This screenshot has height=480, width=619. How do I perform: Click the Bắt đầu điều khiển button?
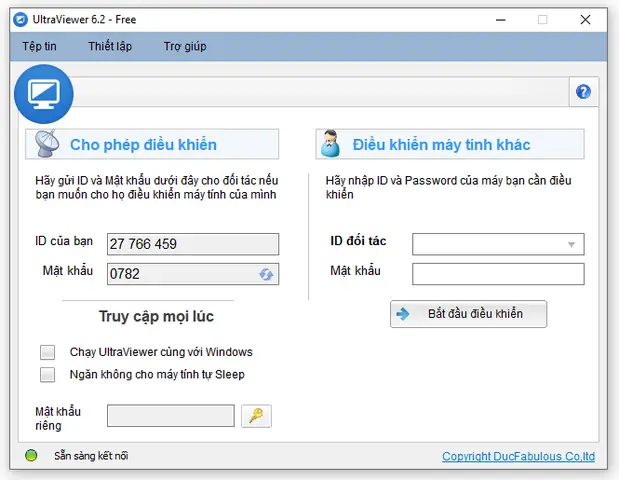coord(469,314)
